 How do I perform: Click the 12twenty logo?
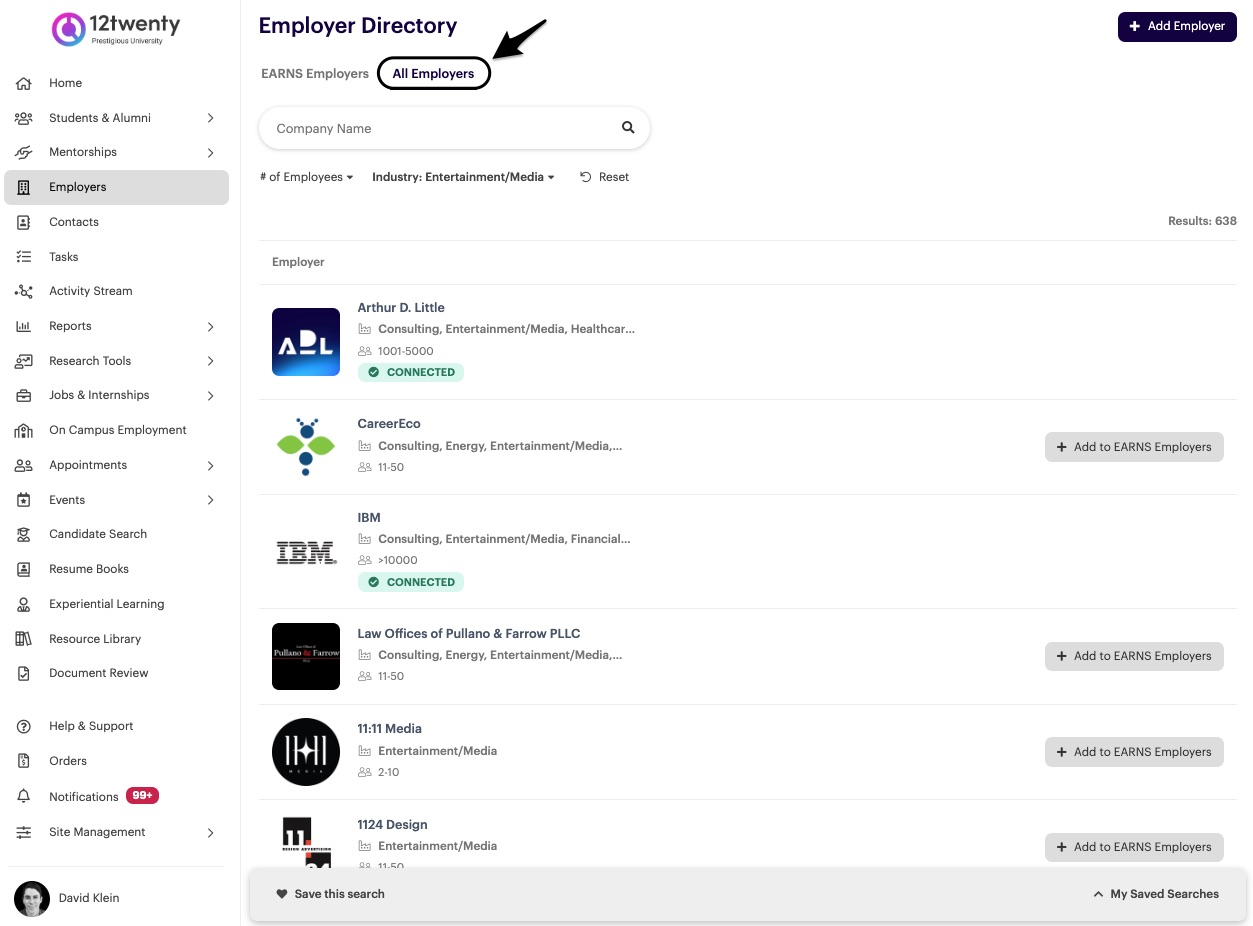tap(115, 28)
